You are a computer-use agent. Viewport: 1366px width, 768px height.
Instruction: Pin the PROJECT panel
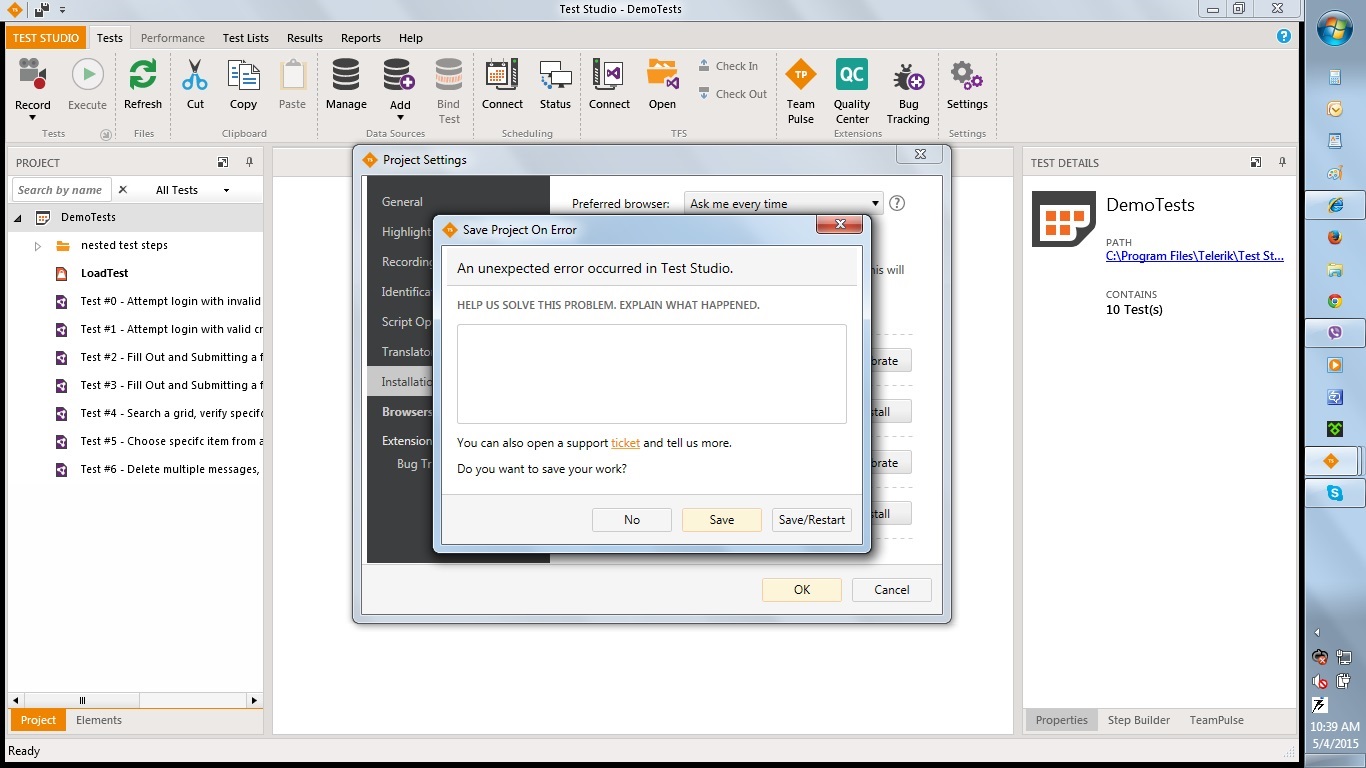249,162
